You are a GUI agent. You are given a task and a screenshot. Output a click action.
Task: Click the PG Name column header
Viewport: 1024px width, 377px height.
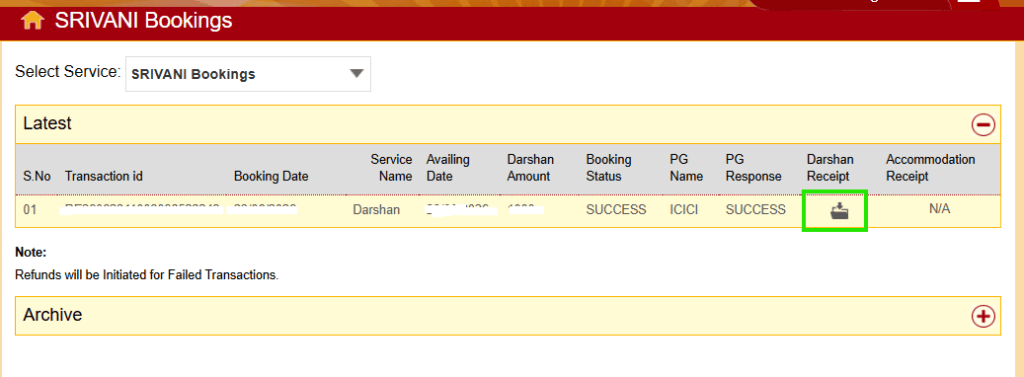point(686,168)
